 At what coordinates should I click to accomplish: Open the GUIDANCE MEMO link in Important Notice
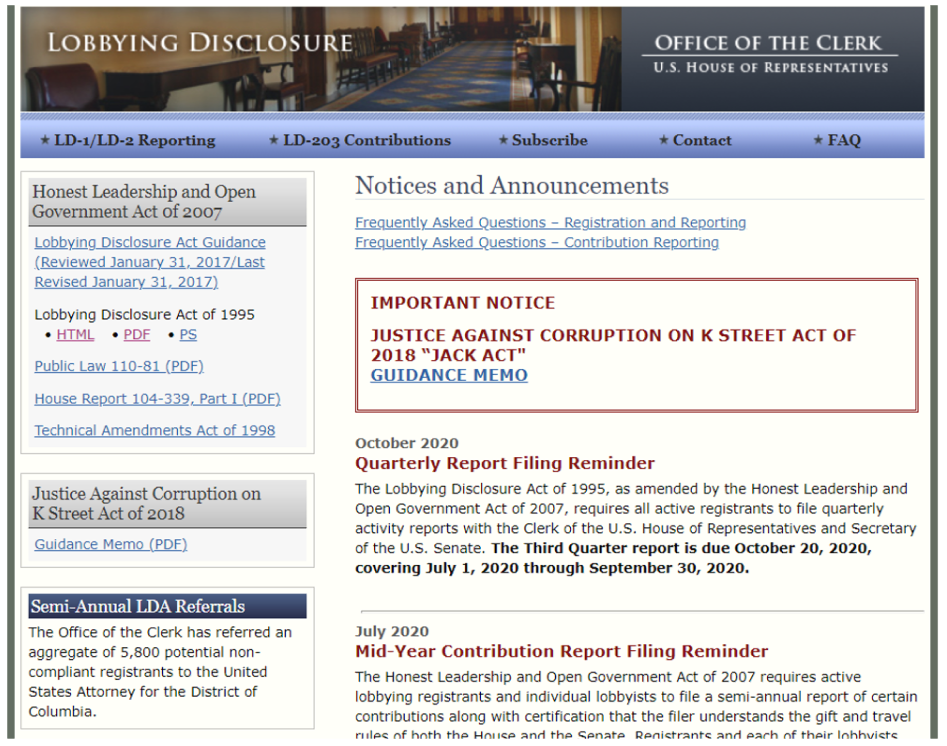click(x=449, y=375)
